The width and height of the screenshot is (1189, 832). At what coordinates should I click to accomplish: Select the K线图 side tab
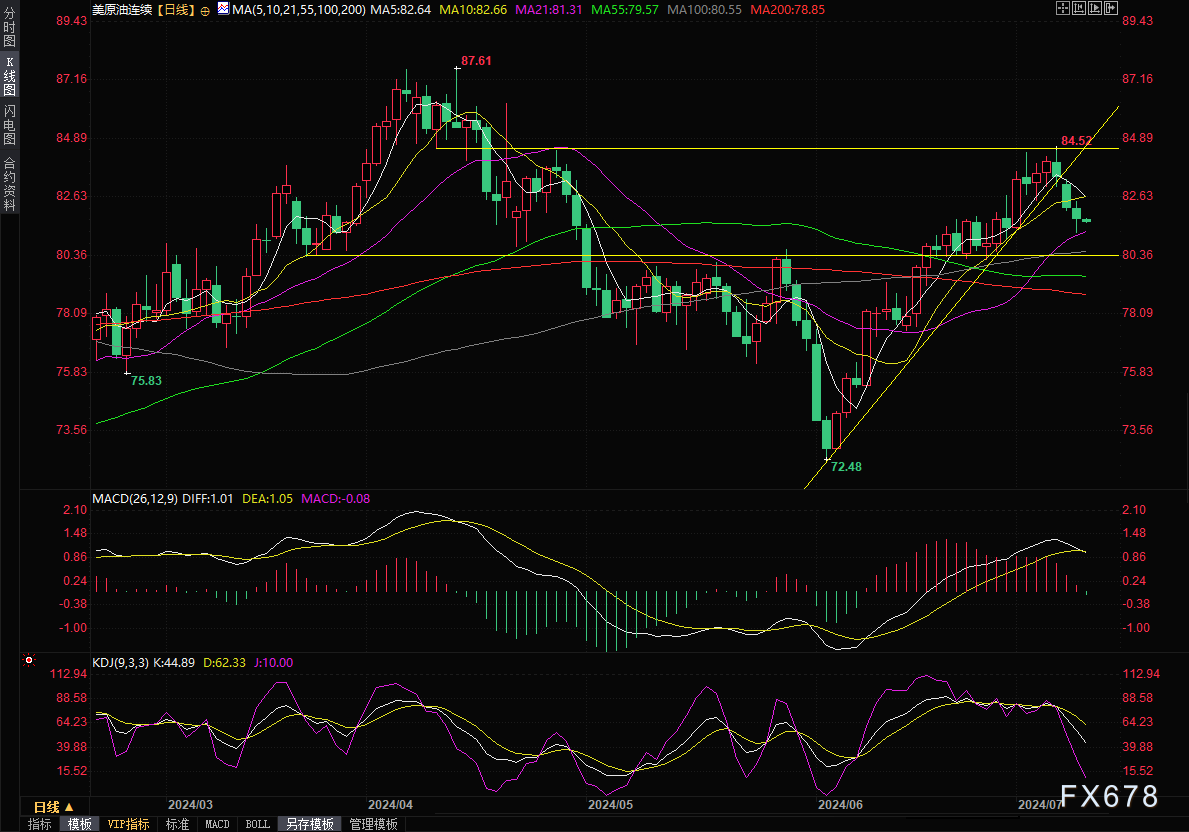click(9, 76)
